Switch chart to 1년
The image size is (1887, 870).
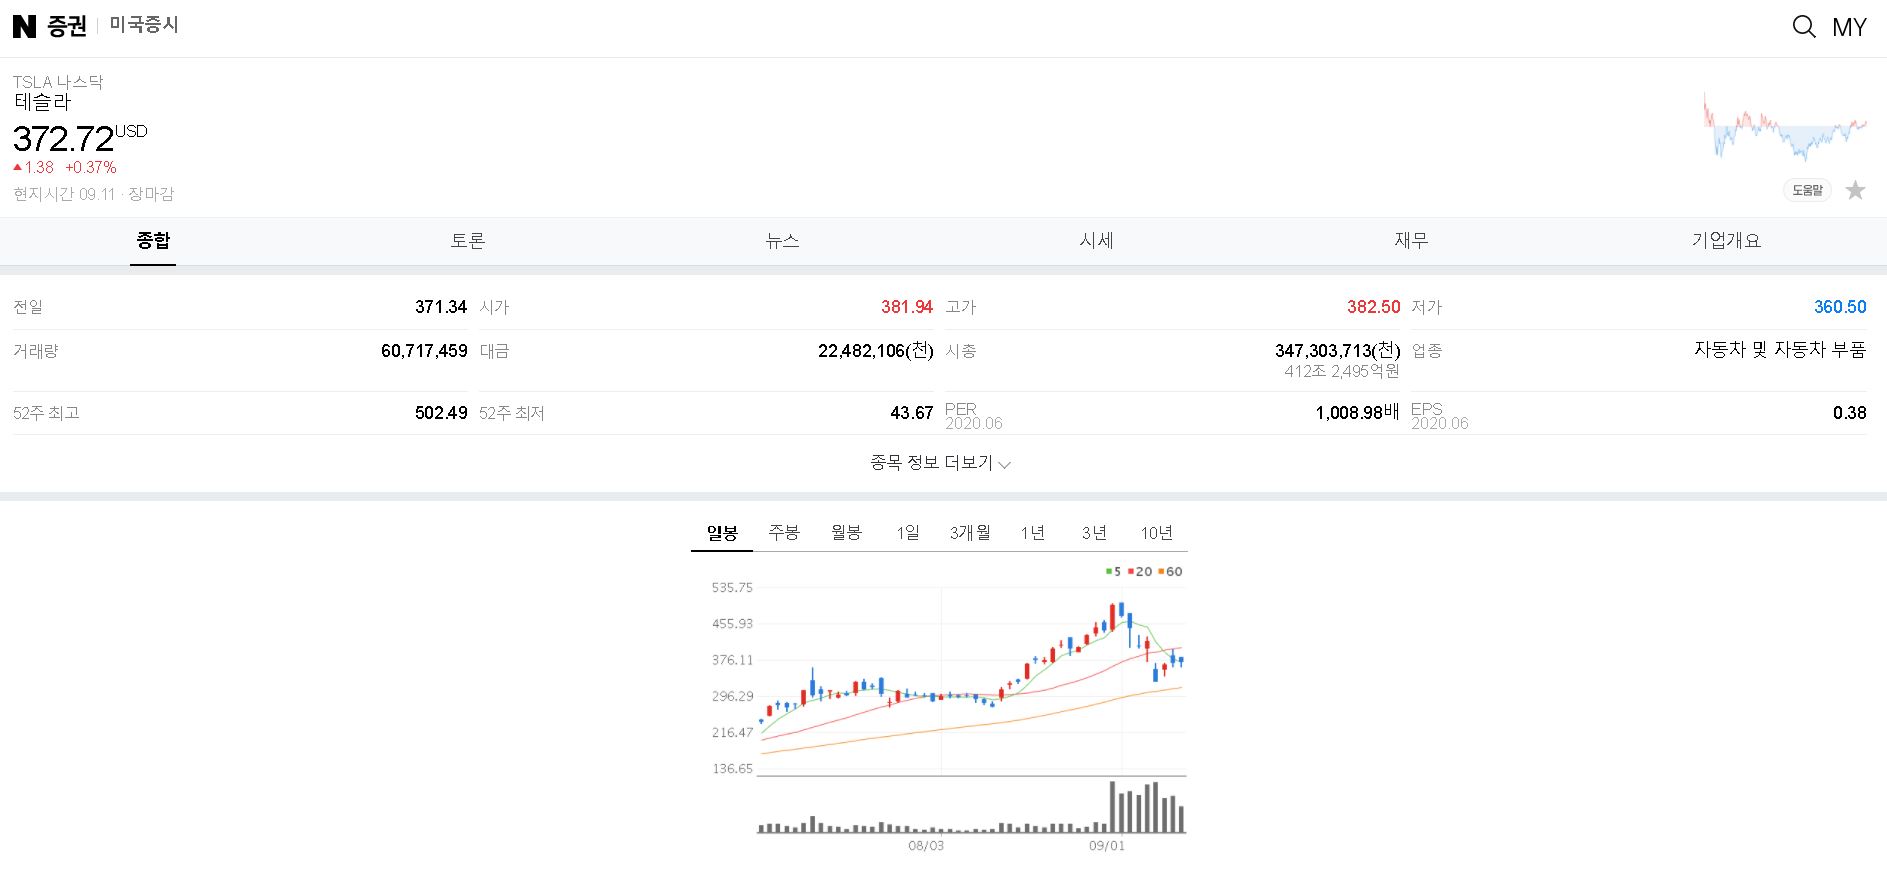pos(1033,533)
